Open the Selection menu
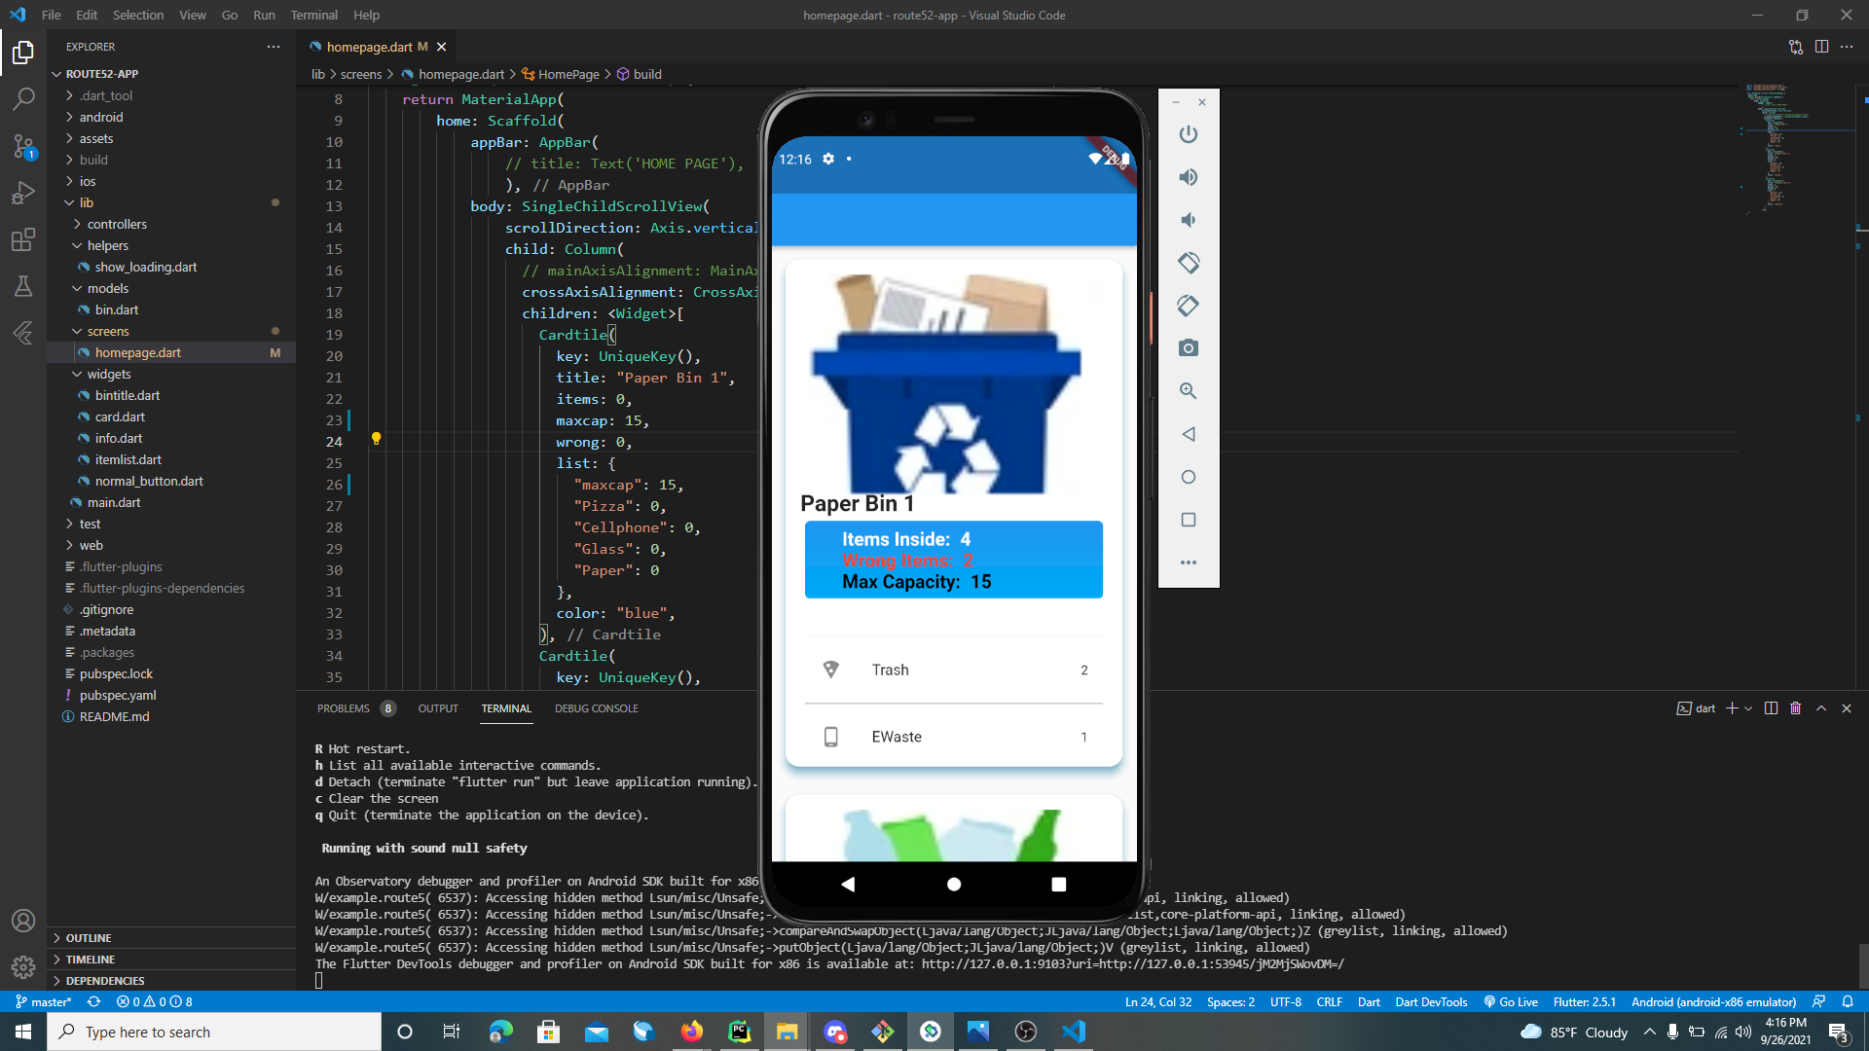The image size is (1869, 1051). point(138,15)
